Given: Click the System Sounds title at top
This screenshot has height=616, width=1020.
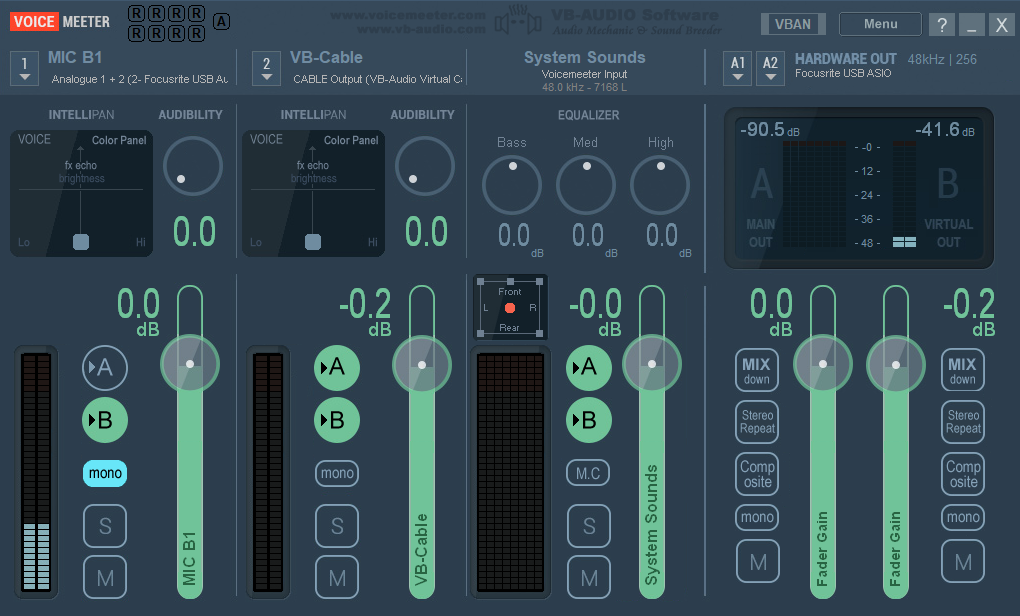Looking at the screenshot, I should point(585,57).
